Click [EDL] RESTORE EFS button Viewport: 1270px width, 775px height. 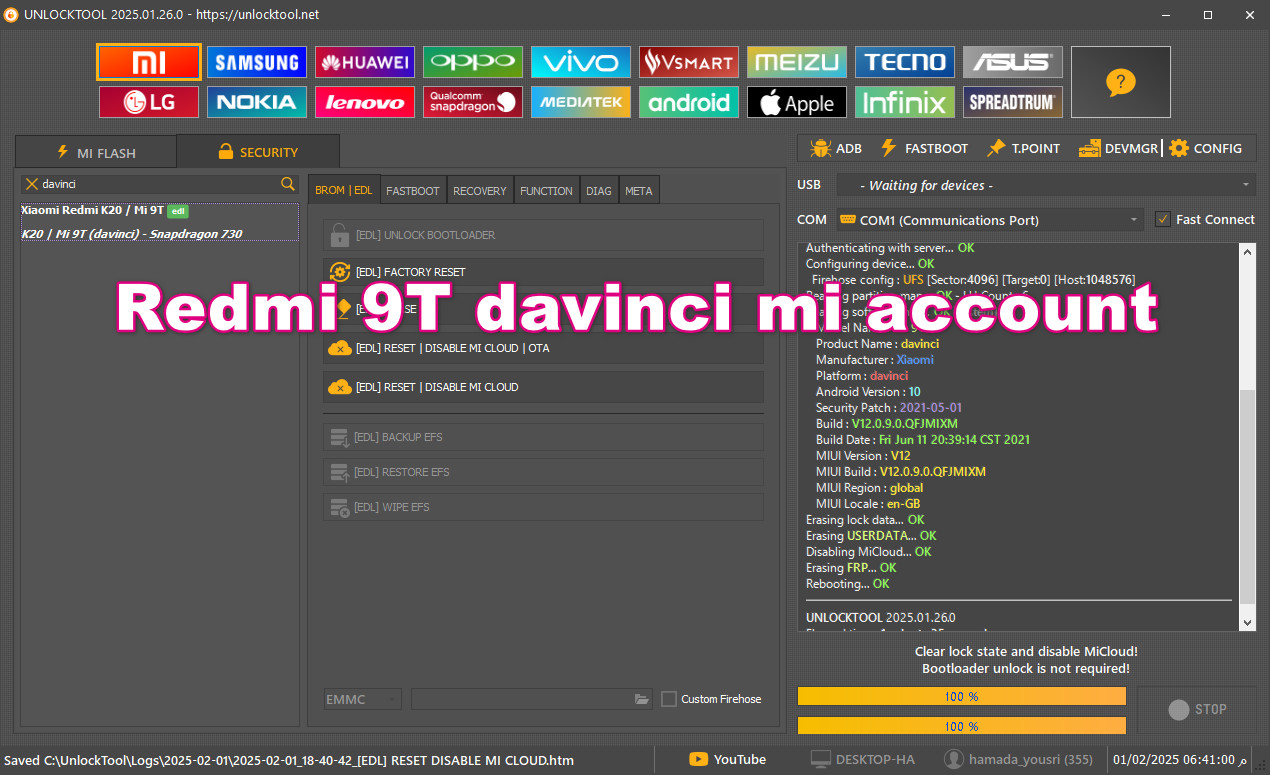tap(543, 472)
